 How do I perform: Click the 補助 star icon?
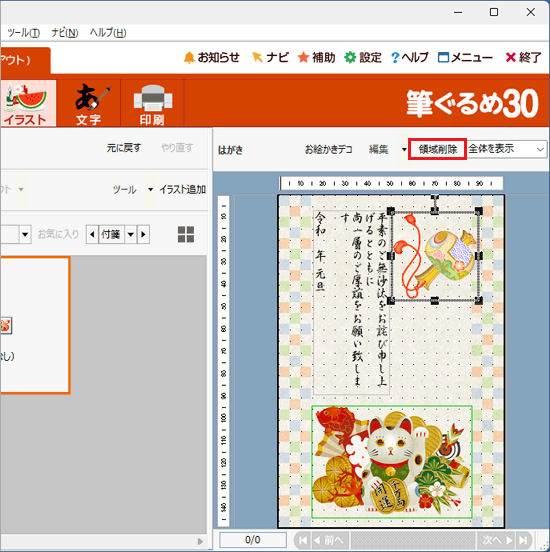(303, 57)
